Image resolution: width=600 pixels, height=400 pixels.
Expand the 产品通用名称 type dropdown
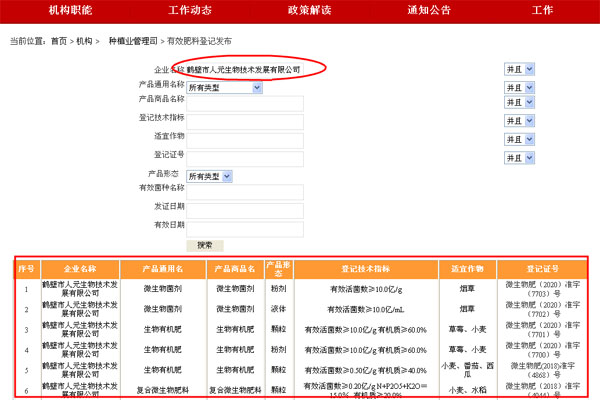(224, 88)
